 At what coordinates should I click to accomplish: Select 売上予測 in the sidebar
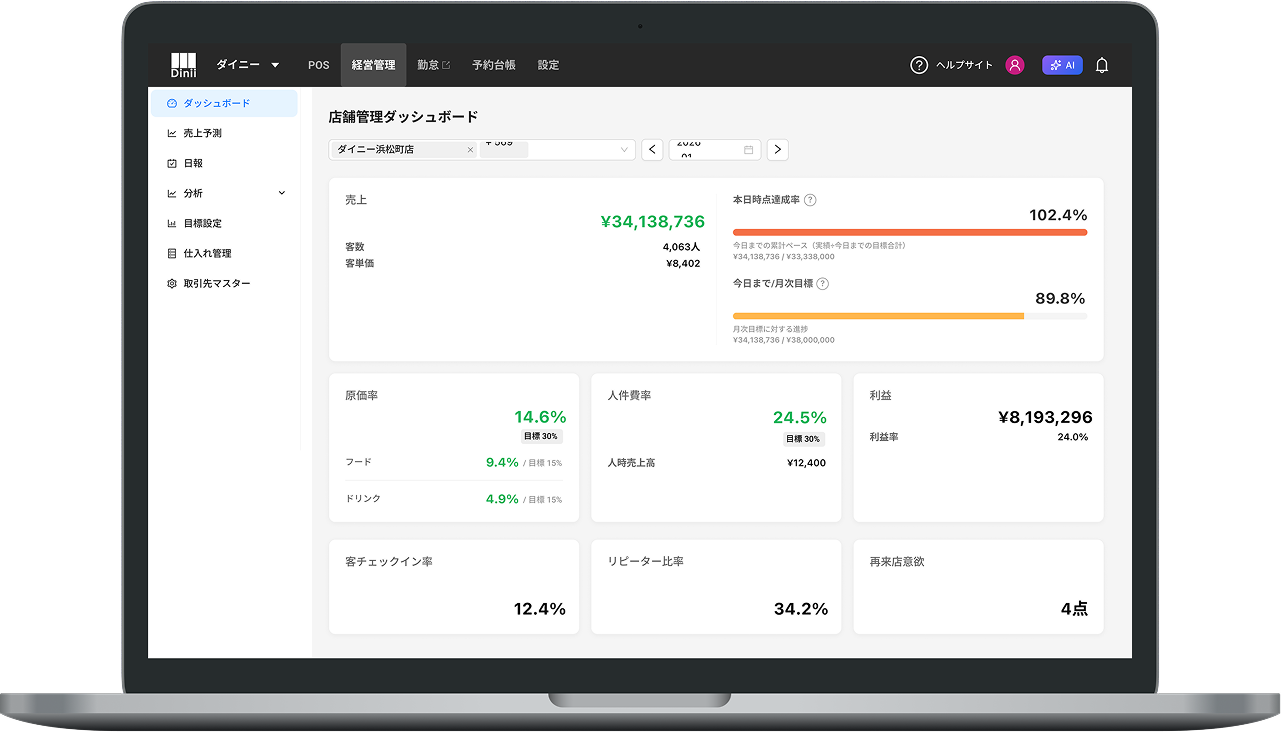(x=202, y=133)
